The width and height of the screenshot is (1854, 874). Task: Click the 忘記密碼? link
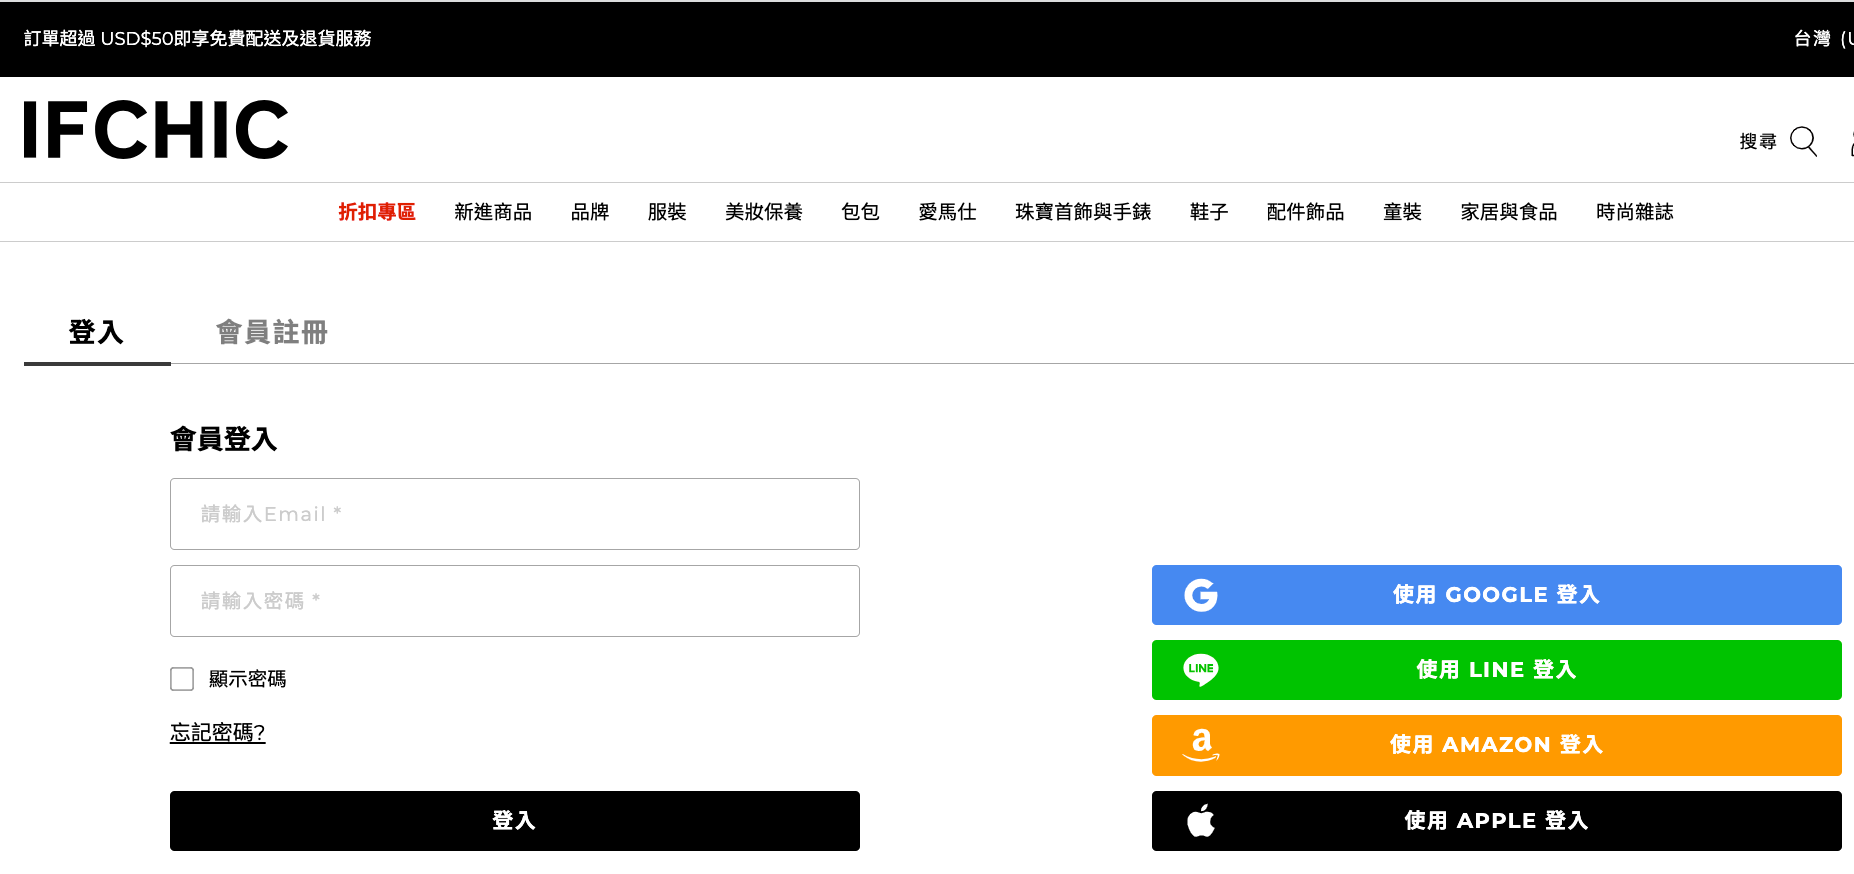(x=217, y=733)
